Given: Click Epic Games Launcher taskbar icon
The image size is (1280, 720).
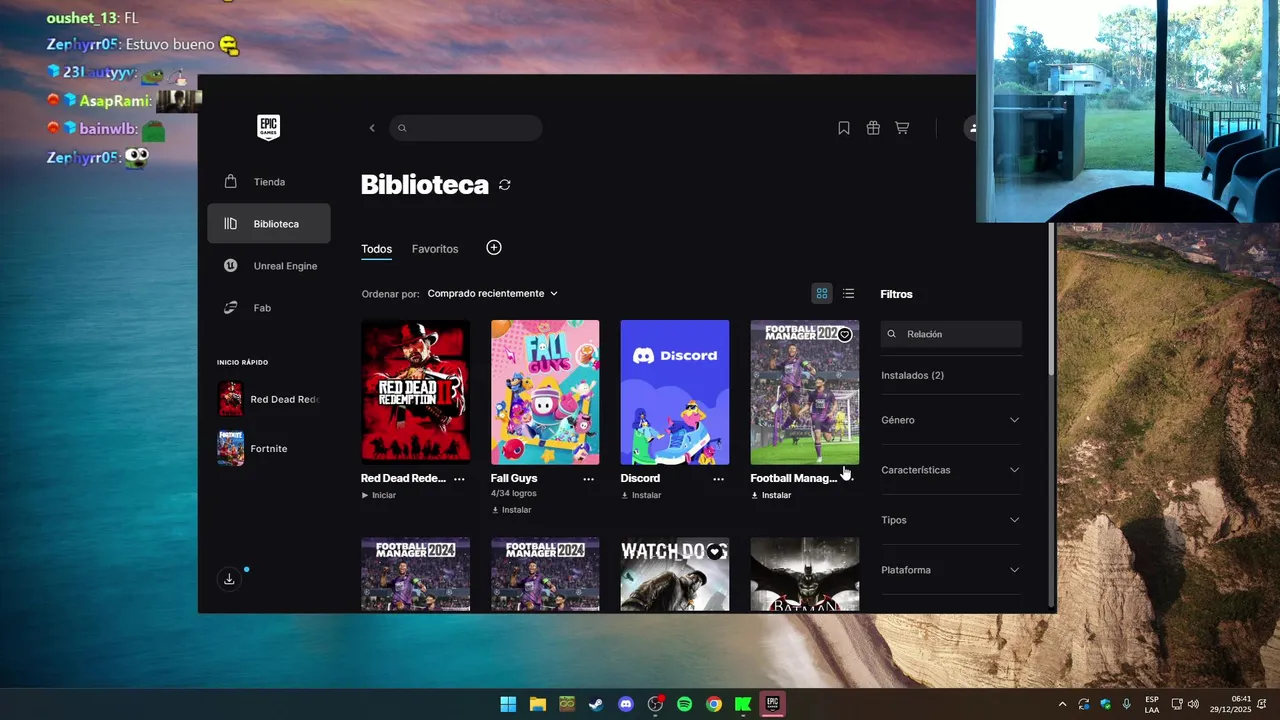Looking at the screenshot, I should tap(772, 704).
